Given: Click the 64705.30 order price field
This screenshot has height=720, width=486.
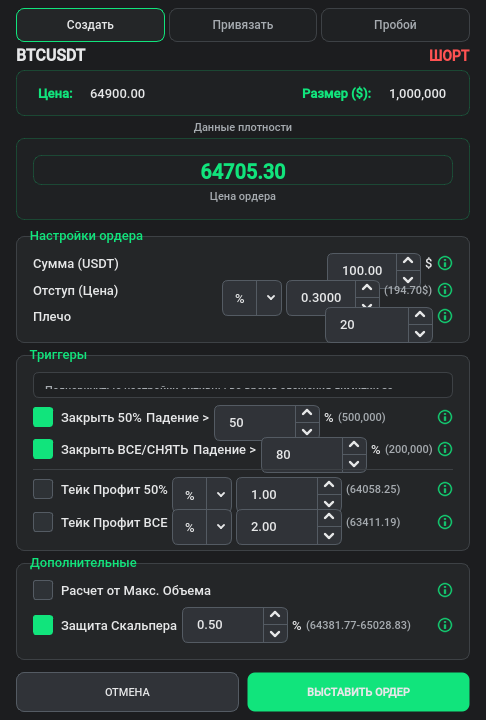Looking at the screenshot, I should [x=243, y=170].
